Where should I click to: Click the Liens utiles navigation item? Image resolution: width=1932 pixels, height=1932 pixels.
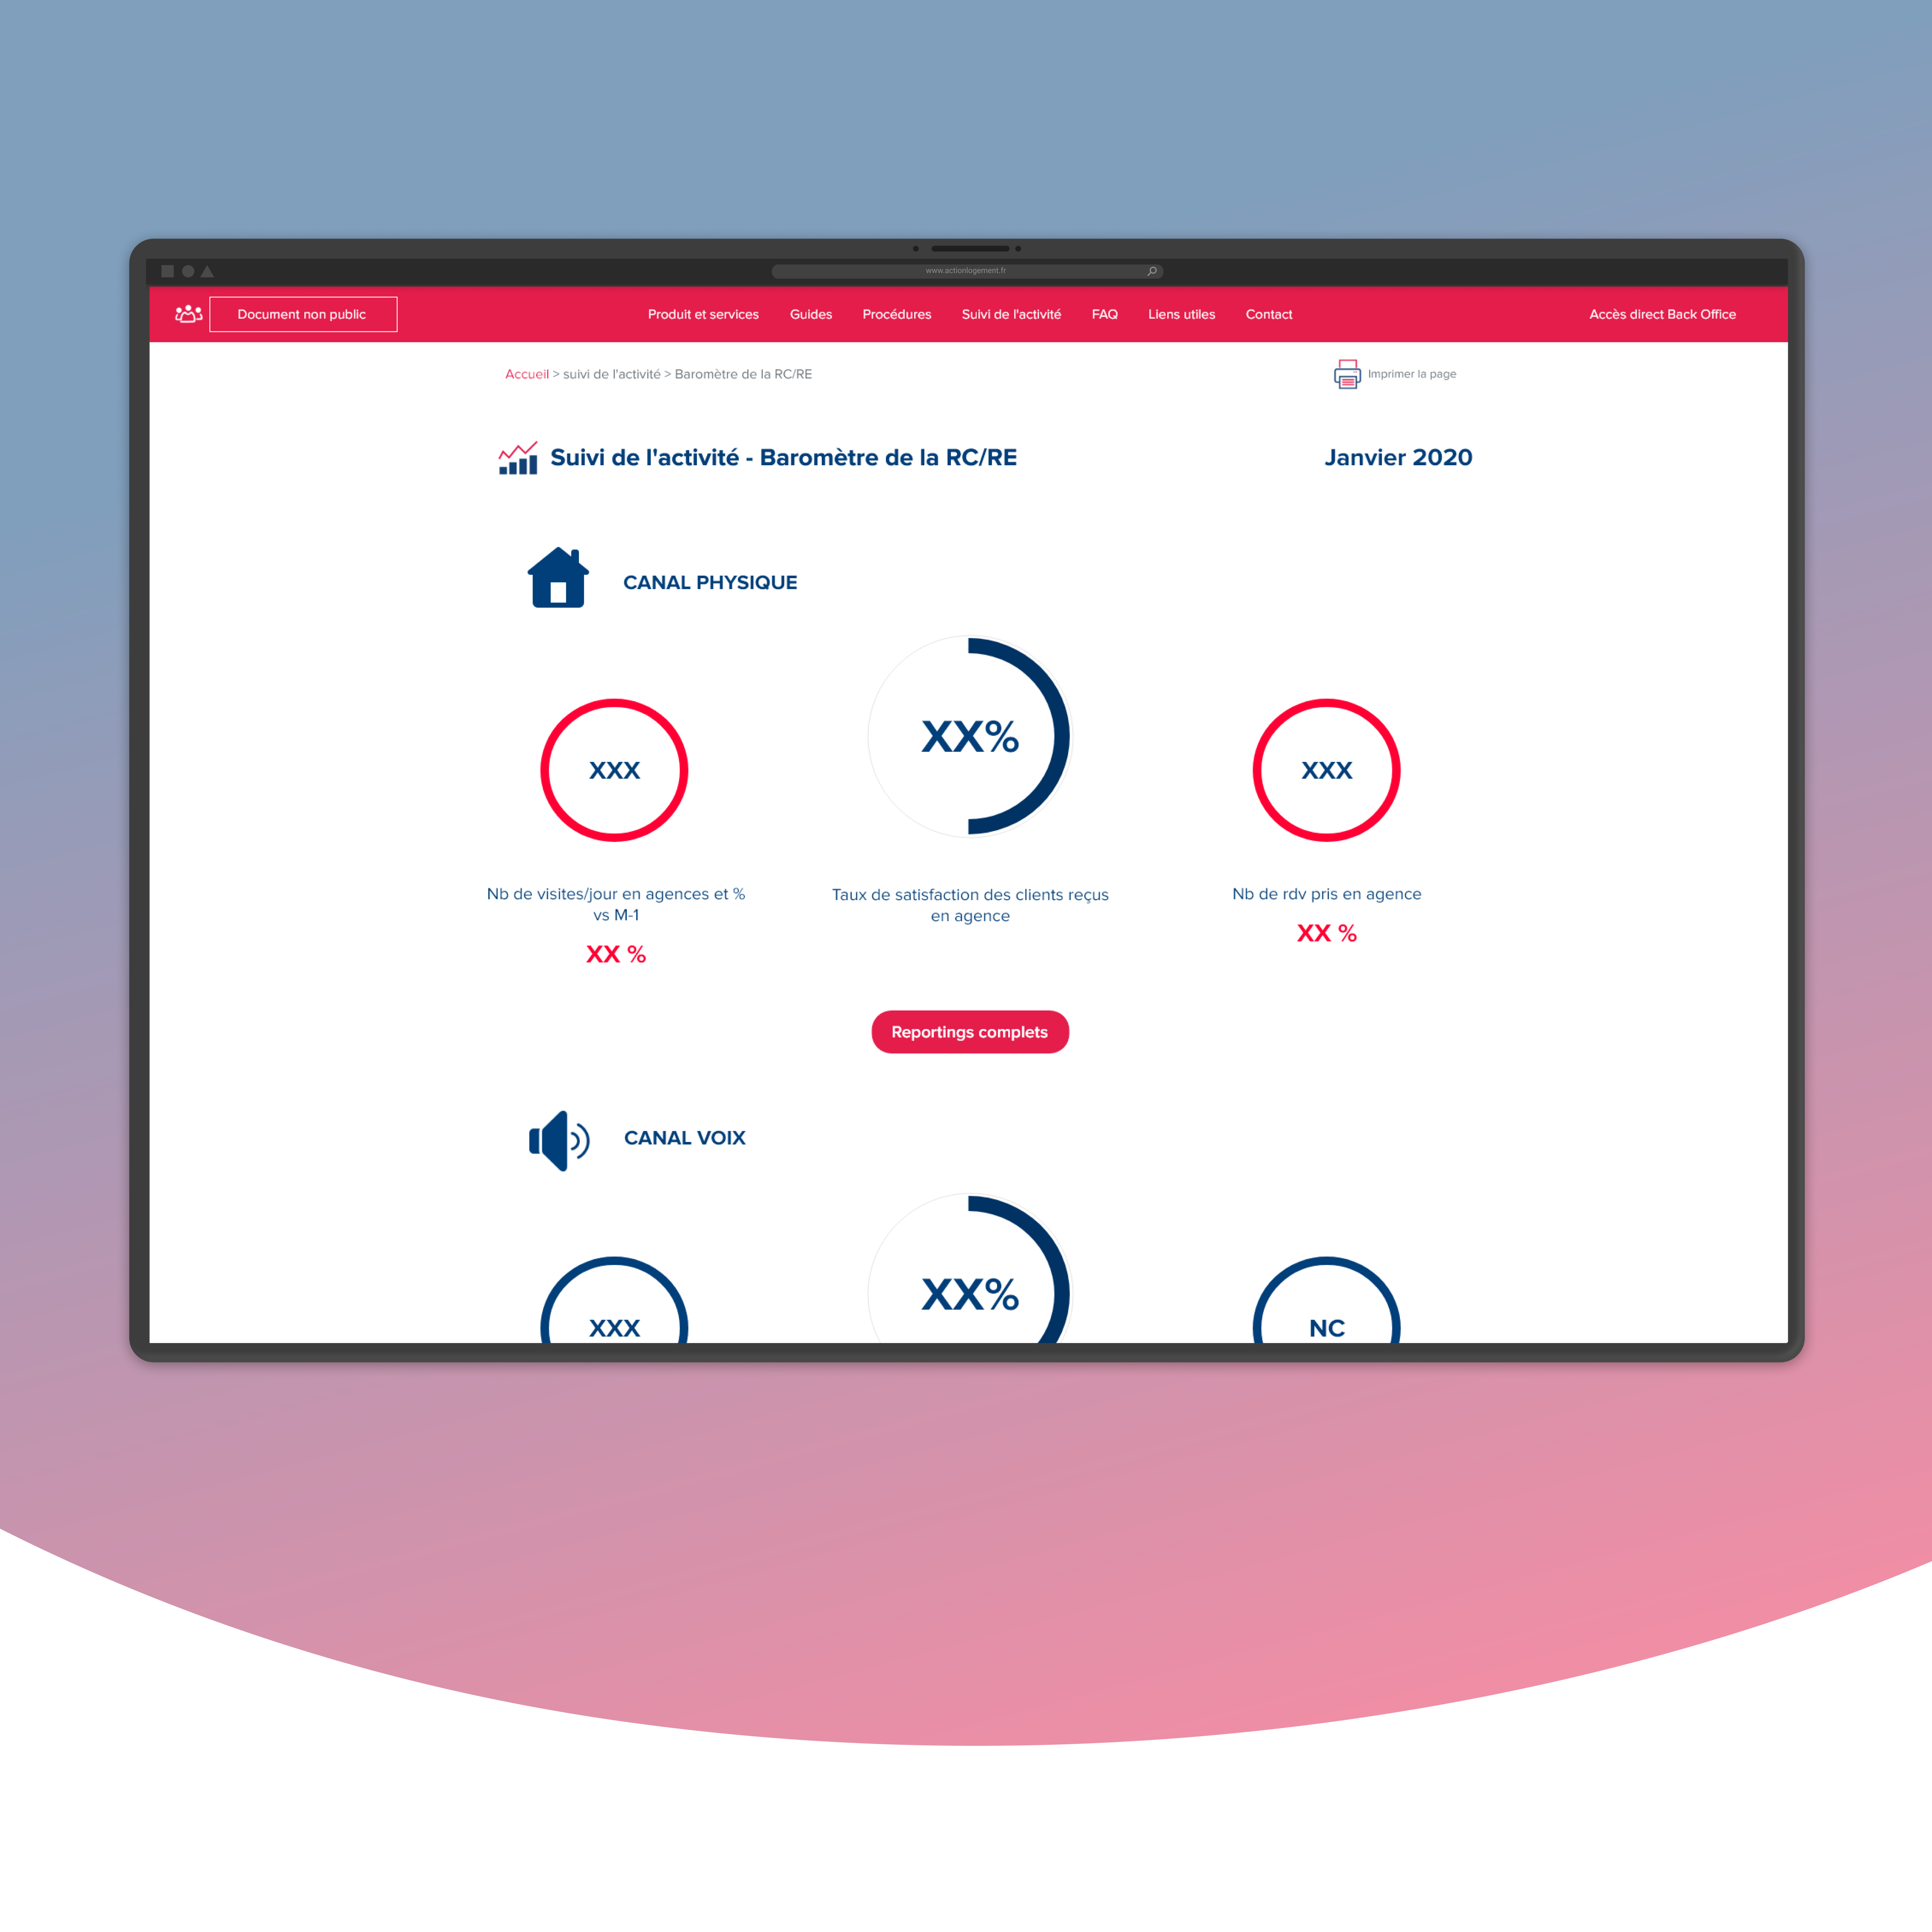pos(1180,315)
